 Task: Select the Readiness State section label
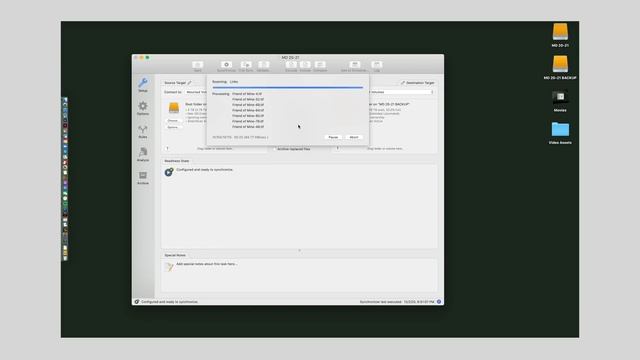[x=177, y=161]
